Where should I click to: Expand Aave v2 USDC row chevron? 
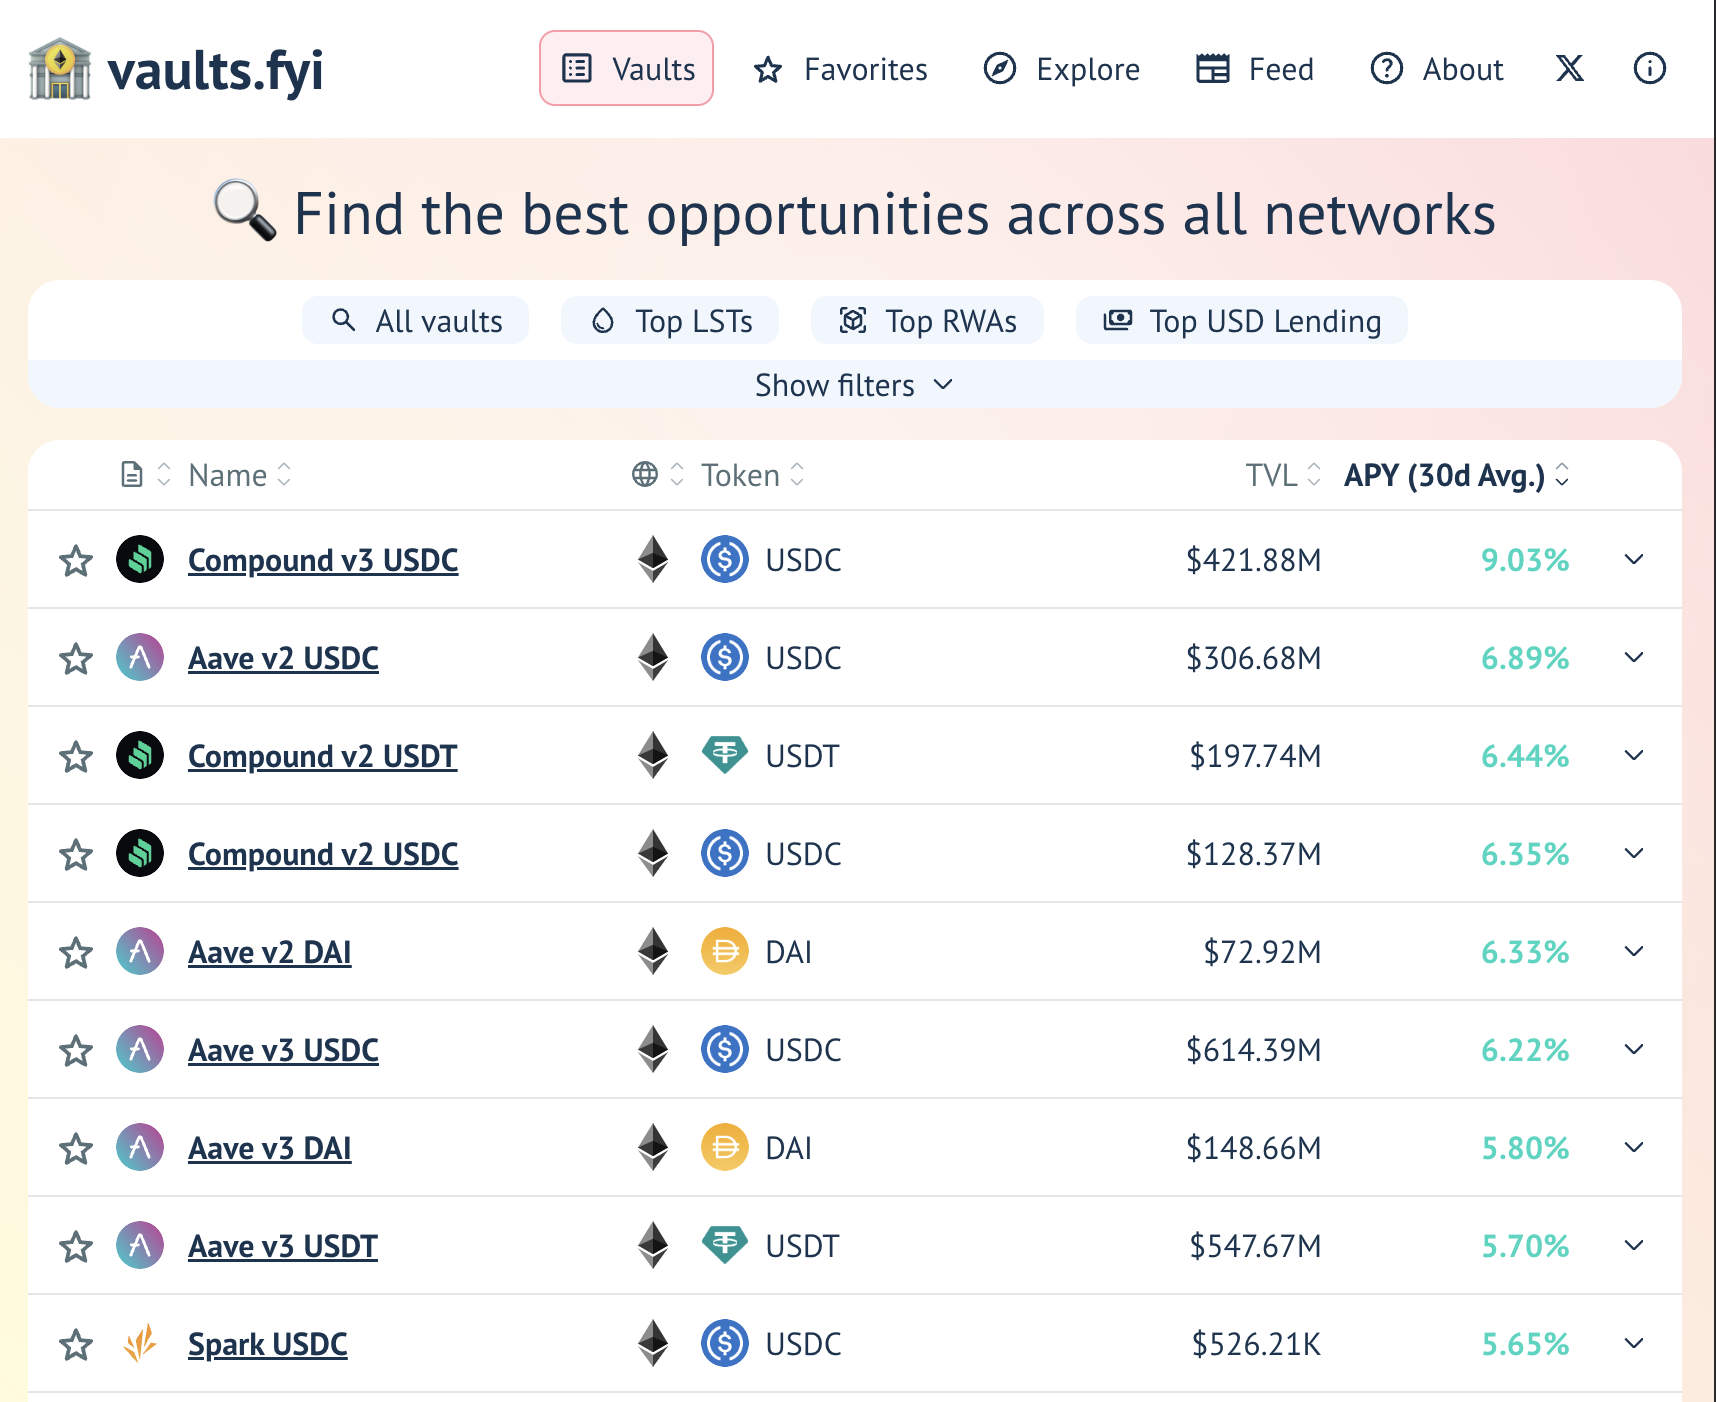1634,657
